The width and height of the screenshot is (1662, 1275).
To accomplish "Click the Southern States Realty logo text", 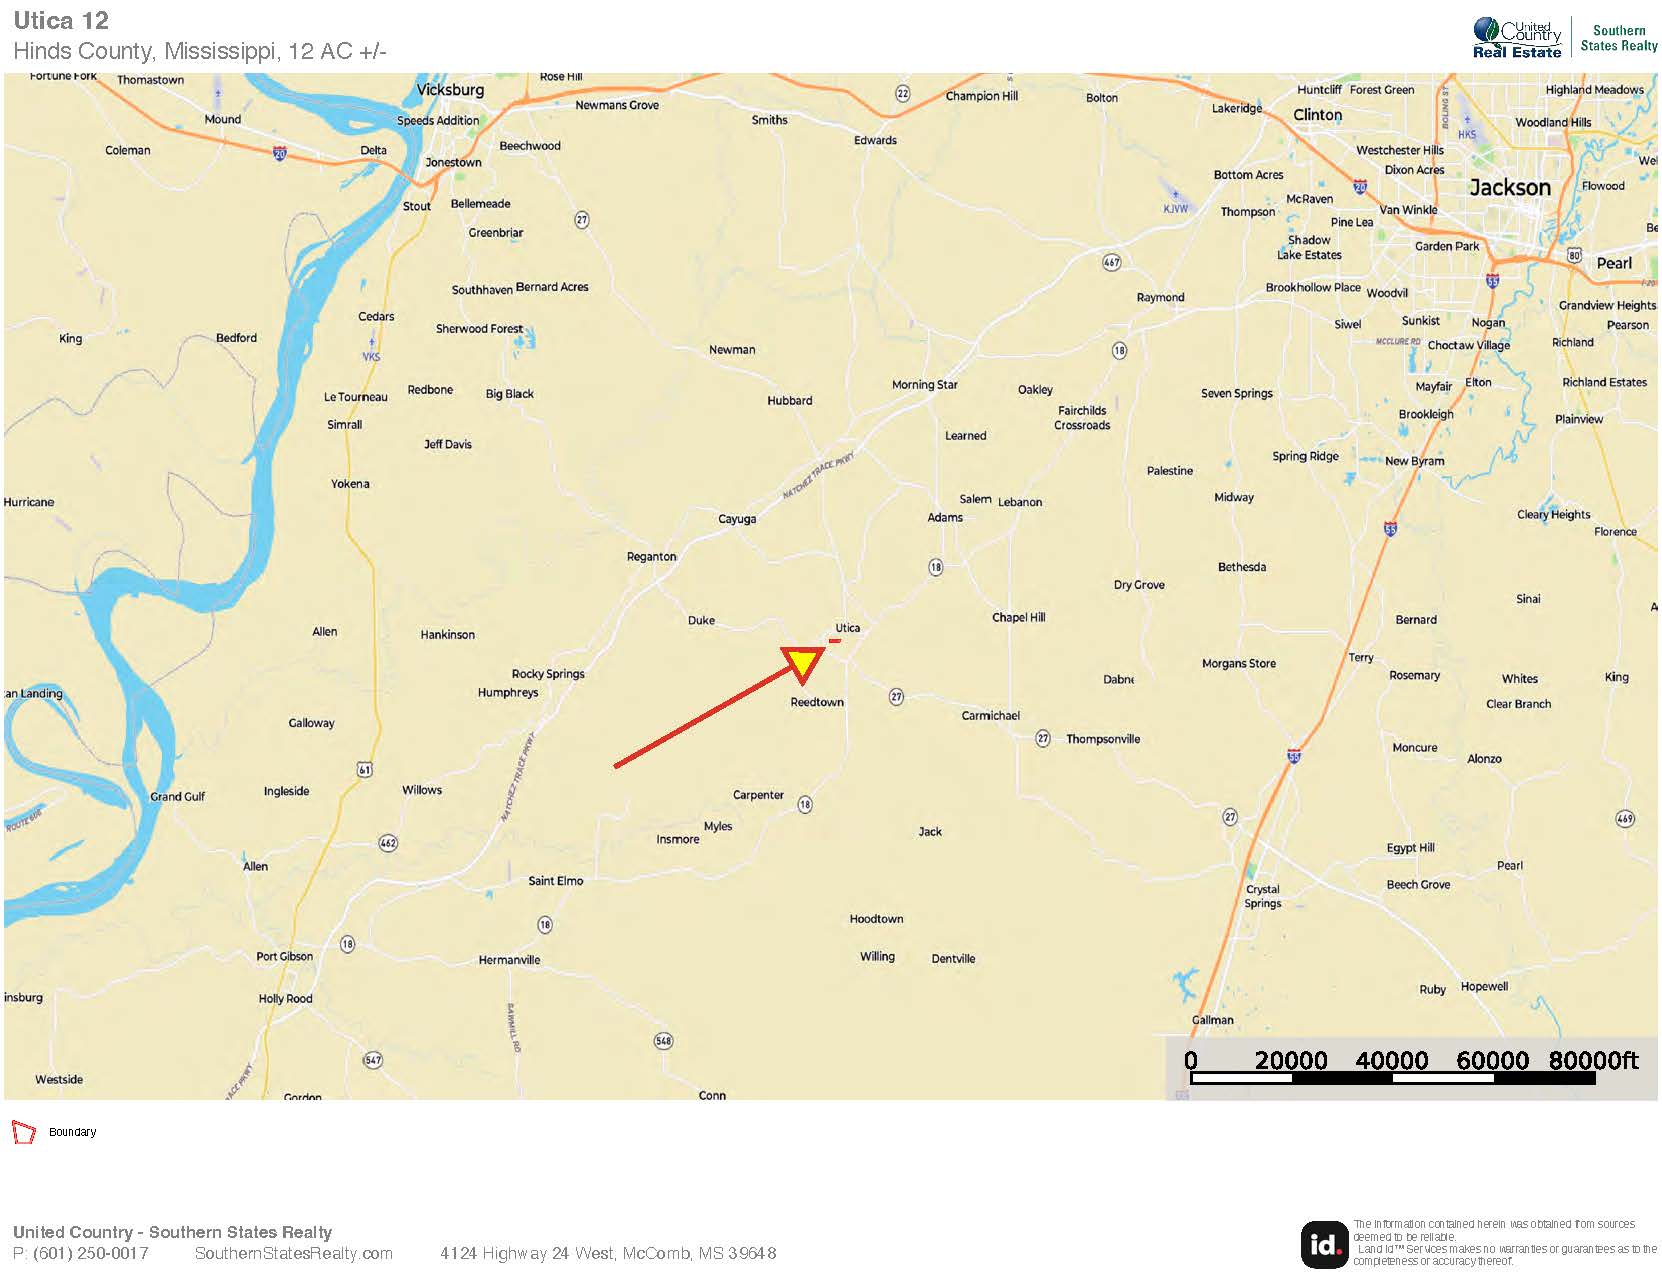I will click(1619, 38).
